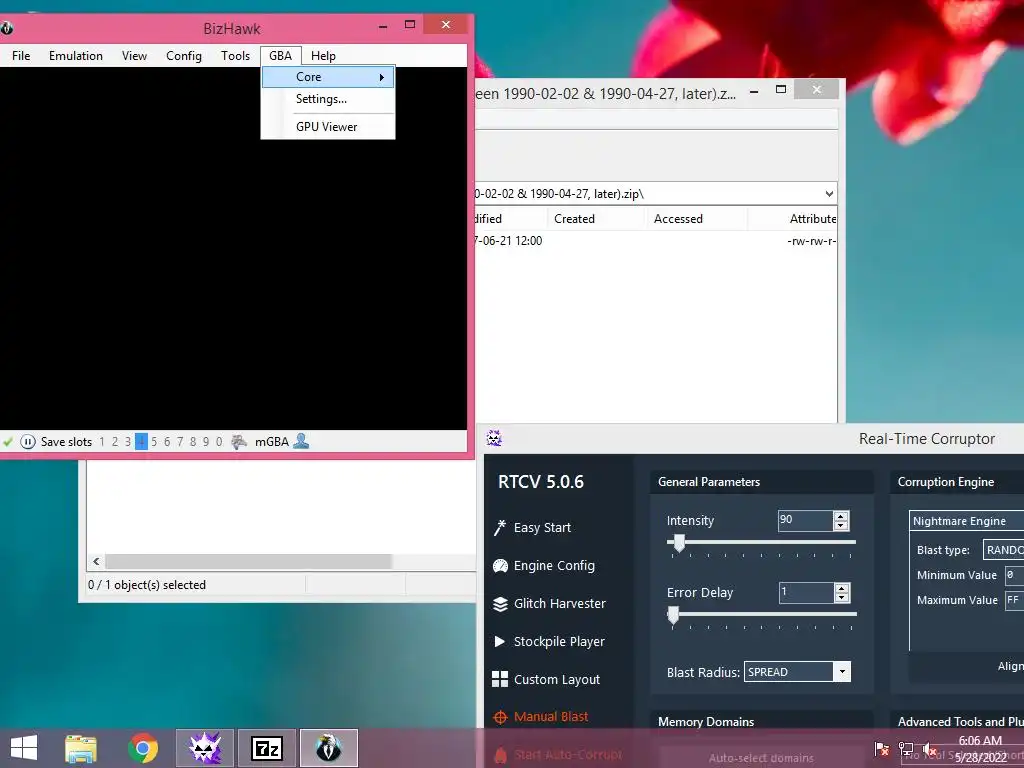The image size is (1024, 768).
Task: Adjust the Error Delay slider handle
Action: click(x=673, y=615)
